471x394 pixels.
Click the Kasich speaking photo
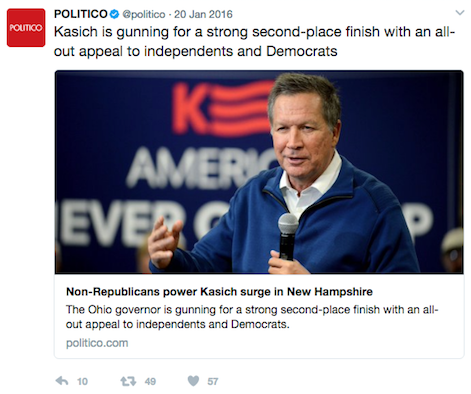pos(259,172)
